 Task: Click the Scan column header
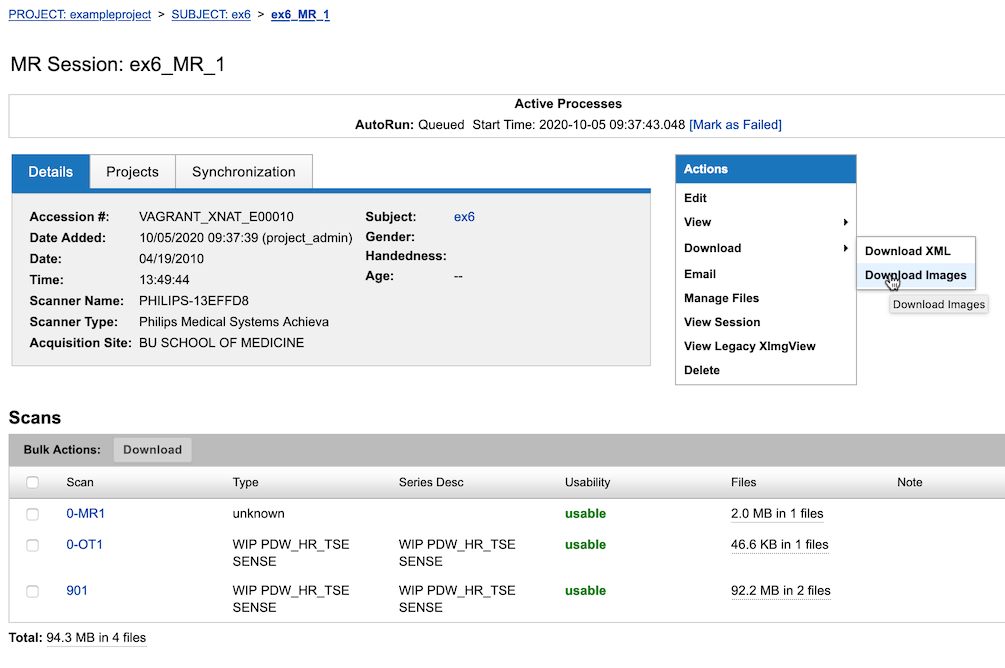[80, 482]
